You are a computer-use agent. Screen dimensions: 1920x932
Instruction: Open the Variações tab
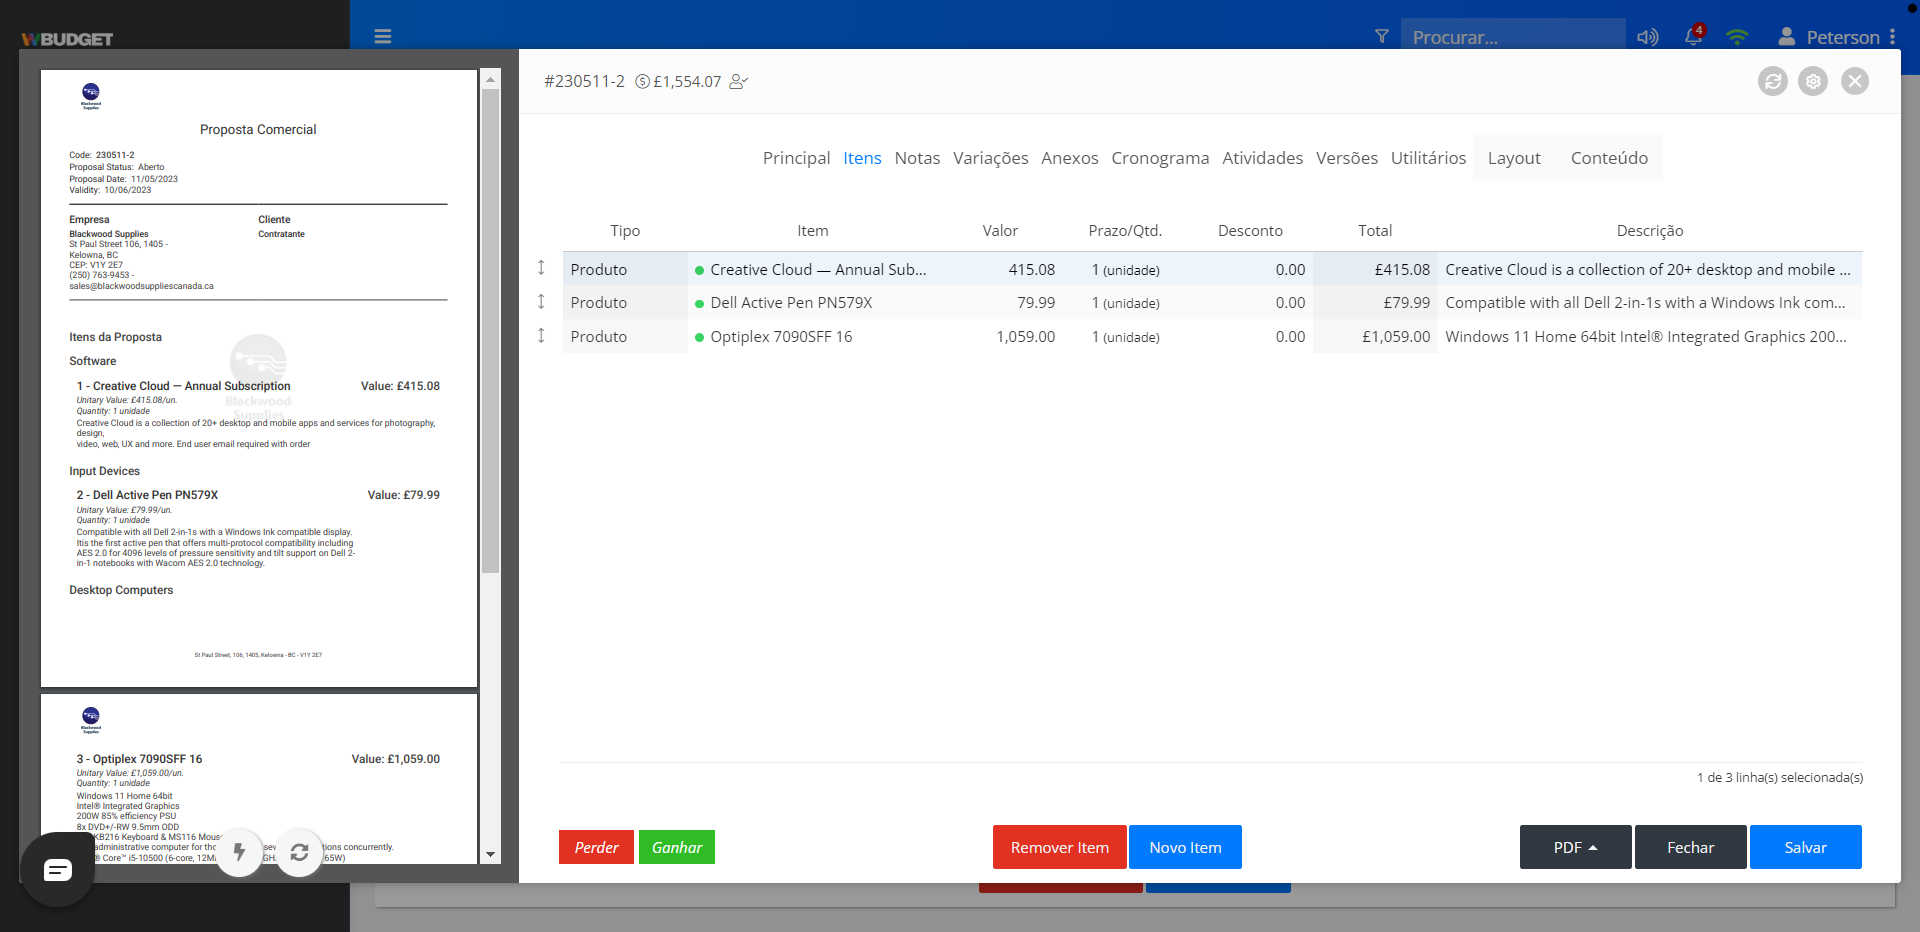tap(990, 158)
